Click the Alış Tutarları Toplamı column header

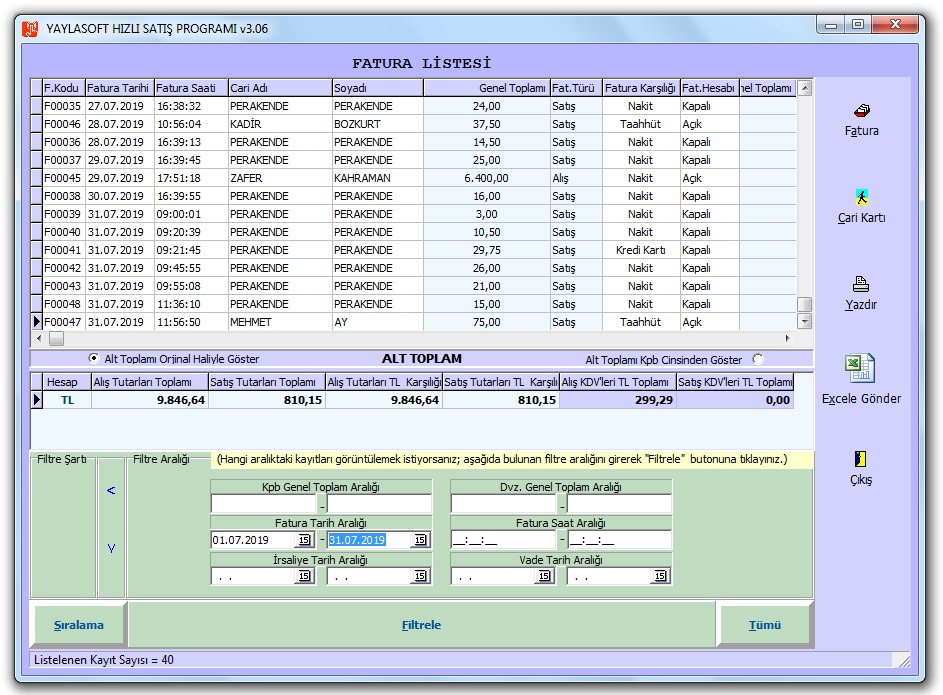(x=149, y=382)
